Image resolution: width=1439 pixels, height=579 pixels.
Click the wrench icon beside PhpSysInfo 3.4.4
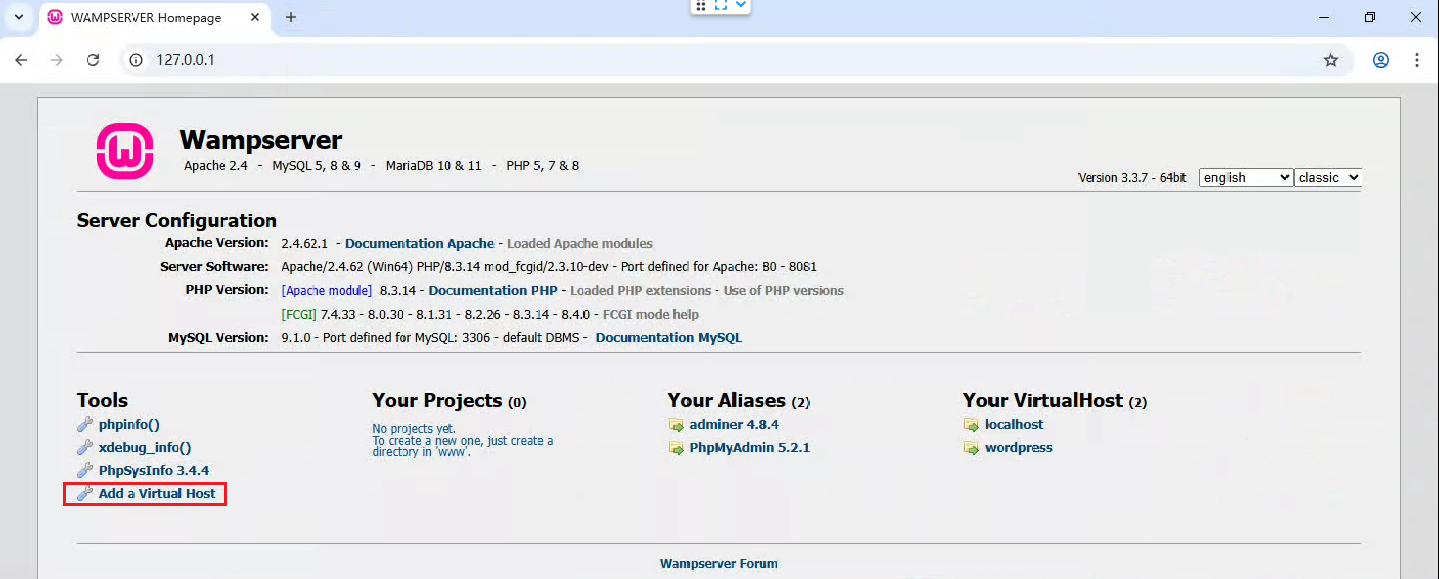(x=85, y=470)
